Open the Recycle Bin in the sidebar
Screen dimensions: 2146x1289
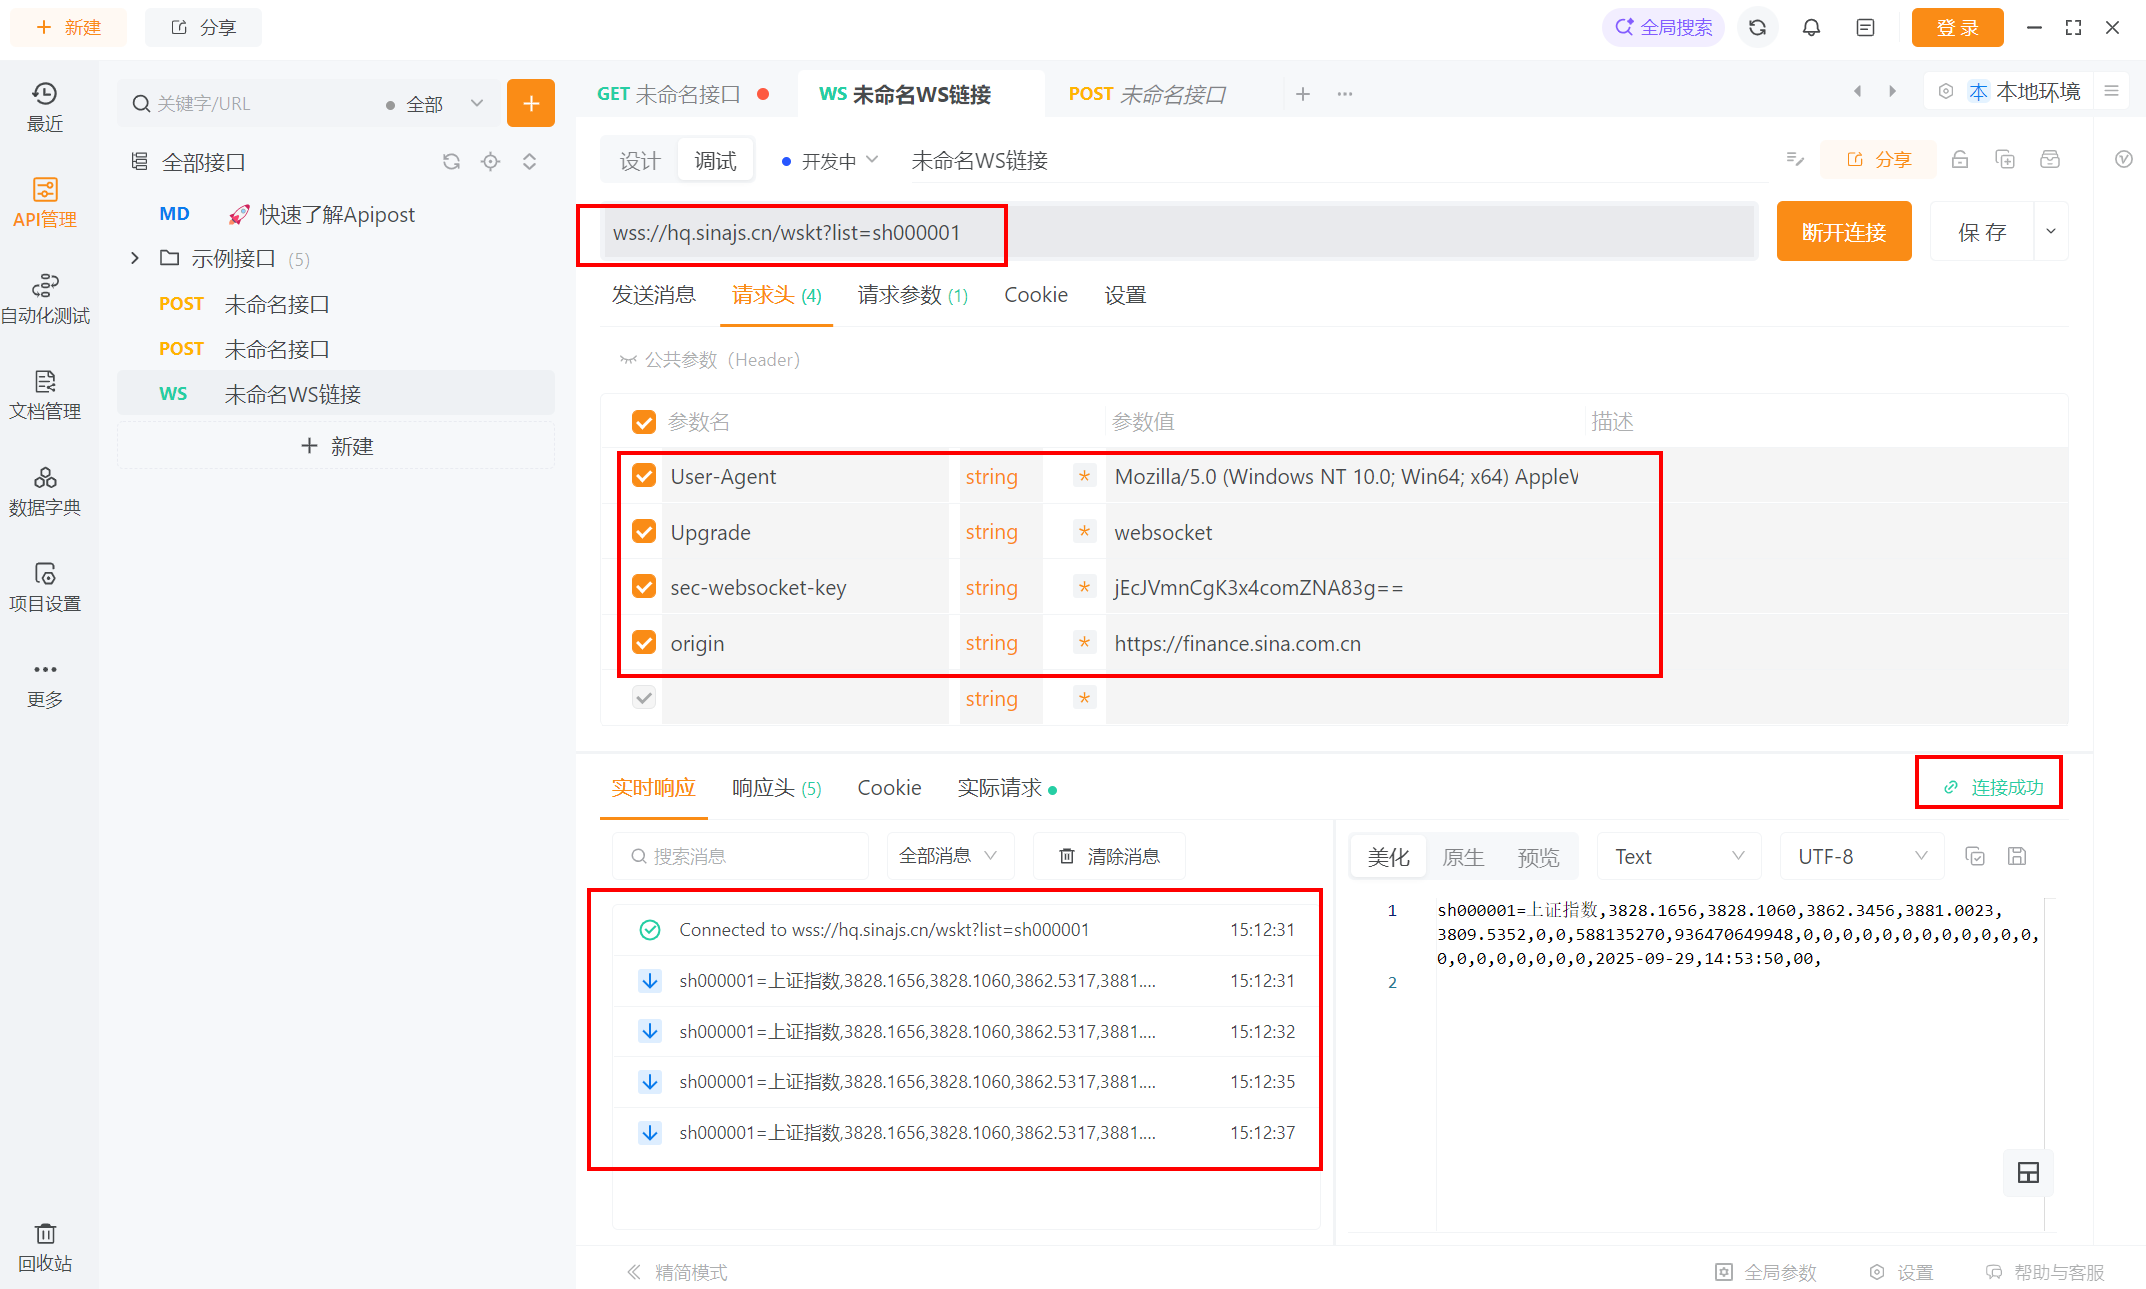[x=45, y=1246]
